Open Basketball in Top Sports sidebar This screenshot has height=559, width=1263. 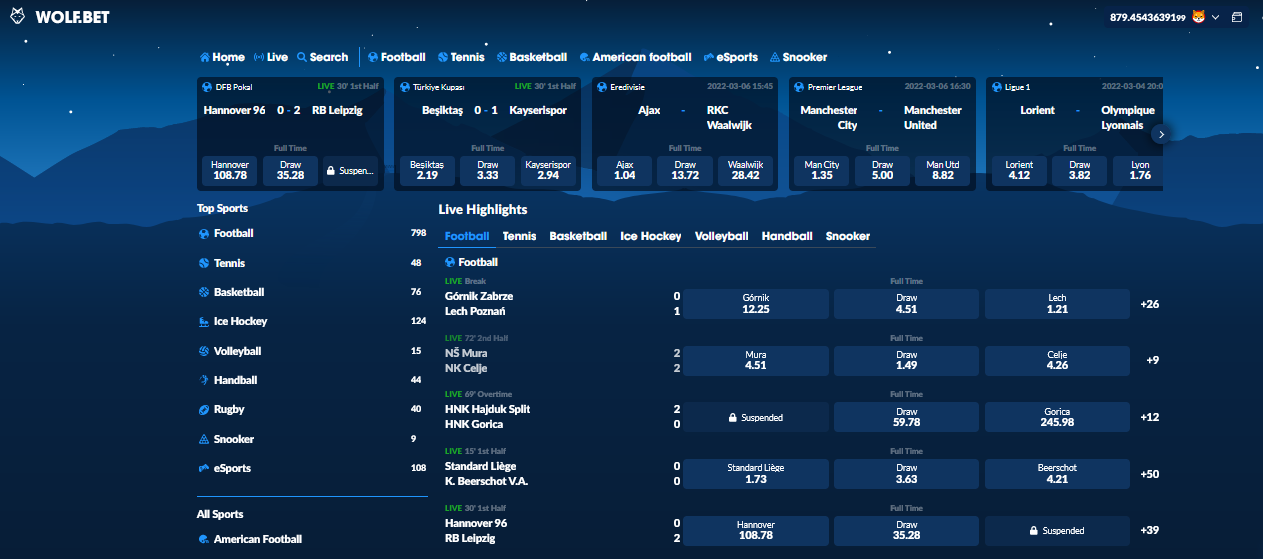coord(312,292)
